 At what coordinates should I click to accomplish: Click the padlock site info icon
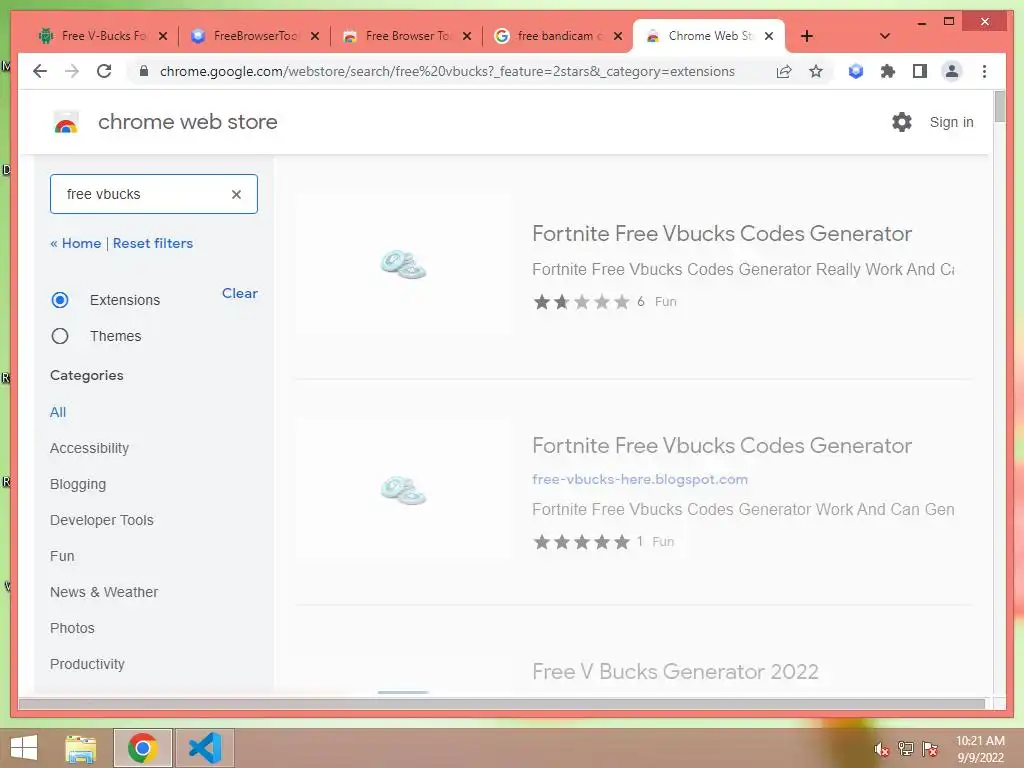pyautogui.click(x=144, y=71)
